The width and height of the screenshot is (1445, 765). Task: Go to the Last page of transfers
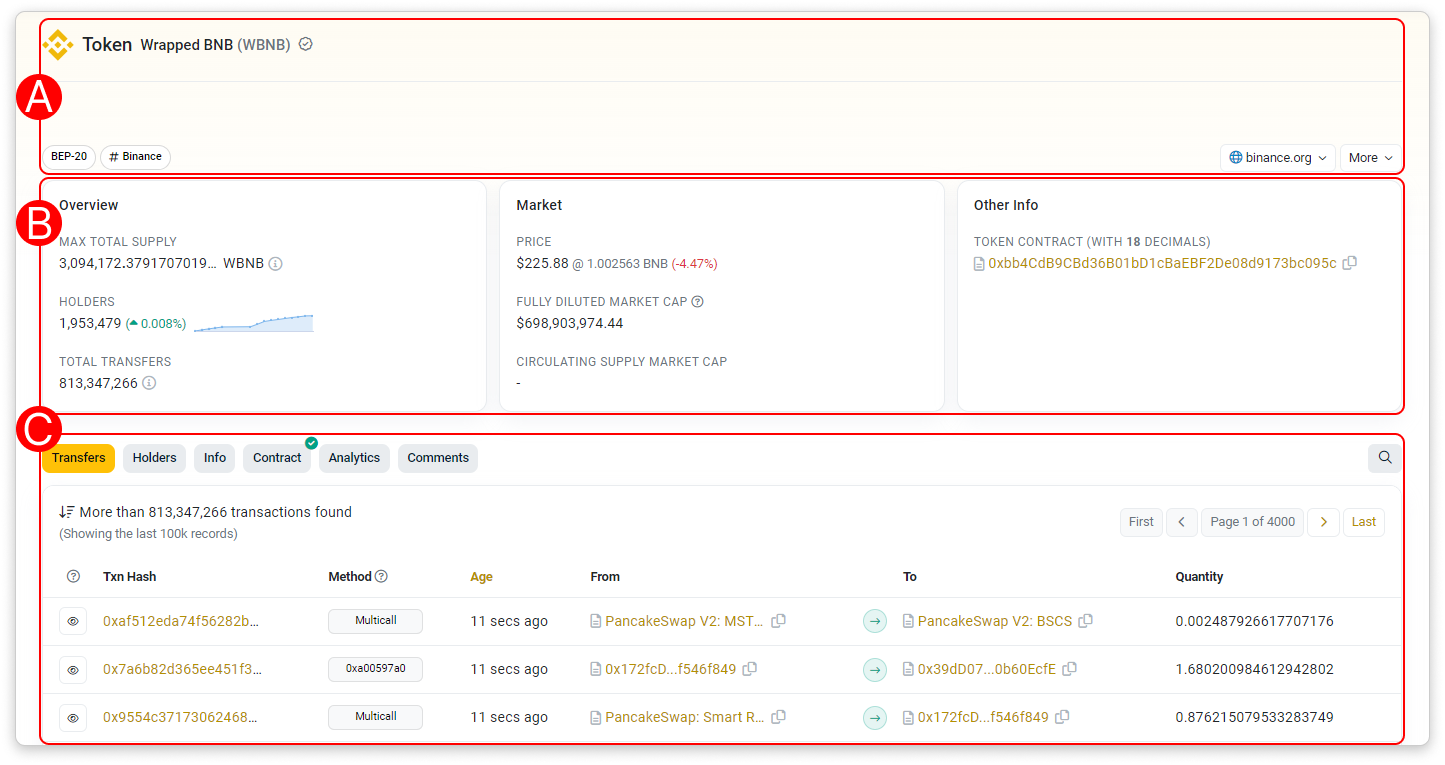pos(1363,521)
